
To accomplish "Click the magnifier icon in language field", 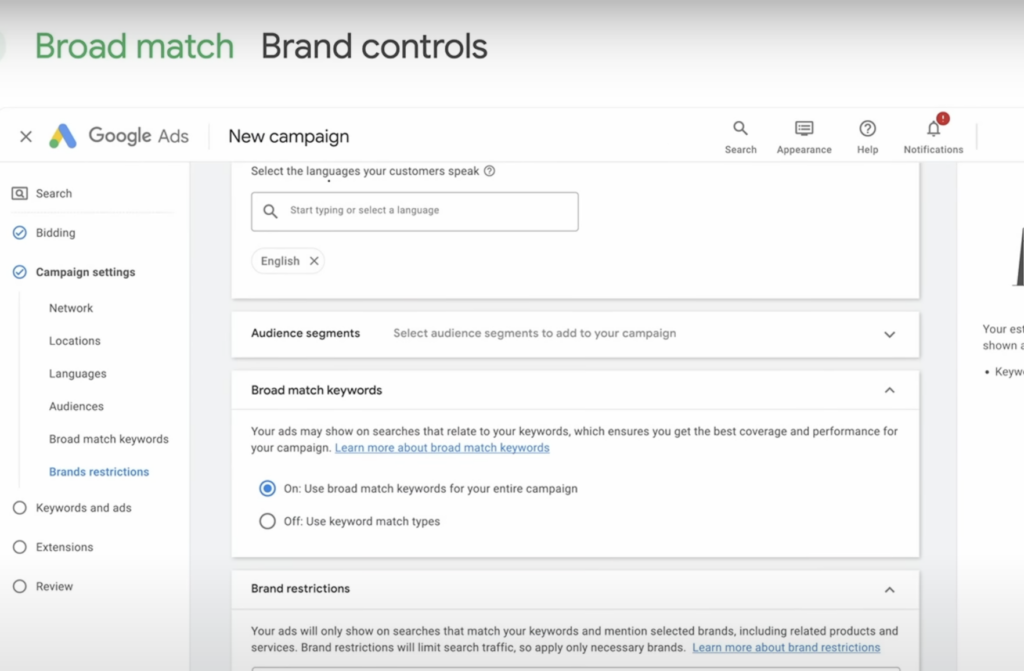I will click(270, 211).
